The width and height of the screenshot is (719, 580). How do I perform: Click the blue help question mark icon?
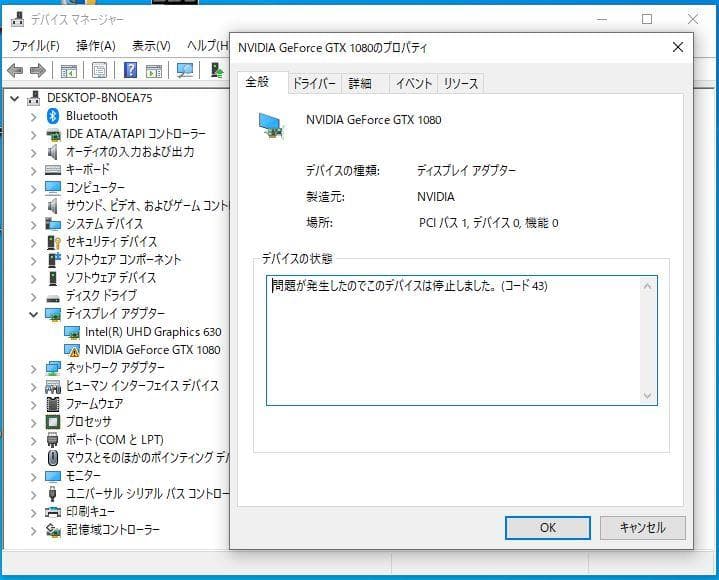pos(130,70)
